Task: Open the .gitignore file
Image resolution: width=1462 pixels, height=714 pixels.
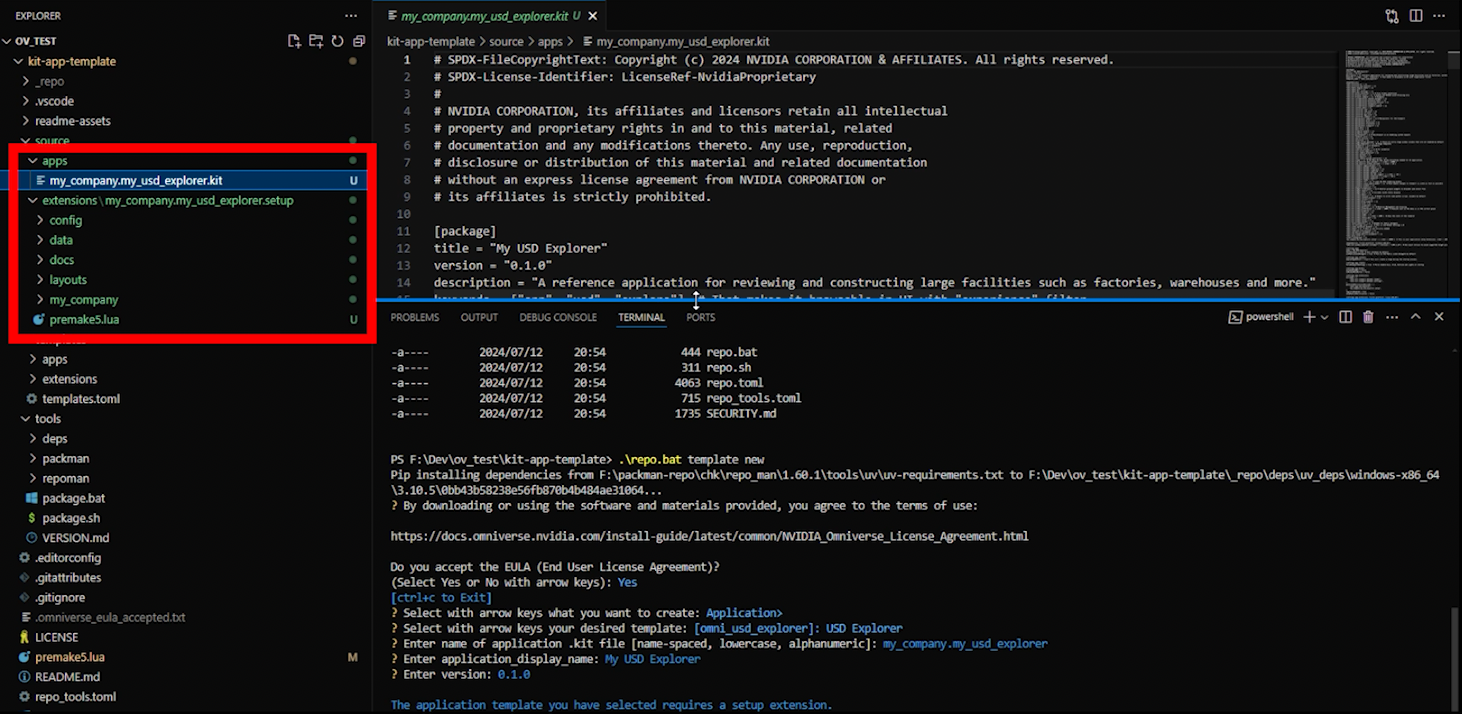Action: pyautogui.click(x=60, y=597)
